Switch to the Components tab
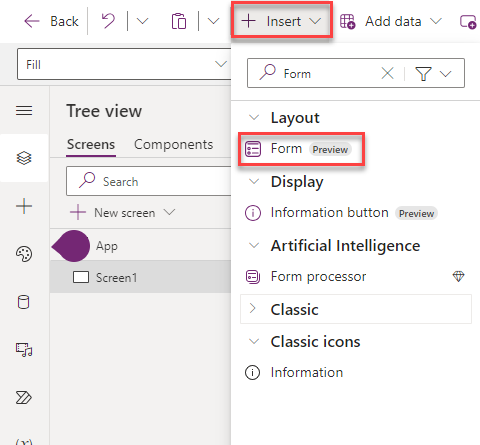 (173, 145)
